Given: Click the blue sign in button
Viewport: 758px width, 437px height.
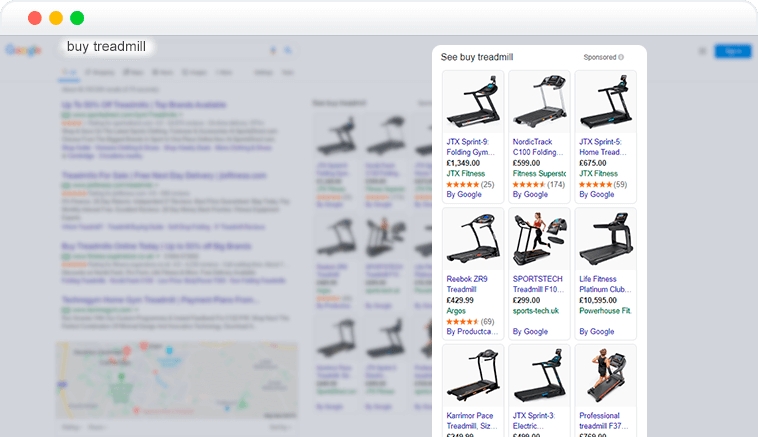Looking at the screenshot, I should click(733, 51).
